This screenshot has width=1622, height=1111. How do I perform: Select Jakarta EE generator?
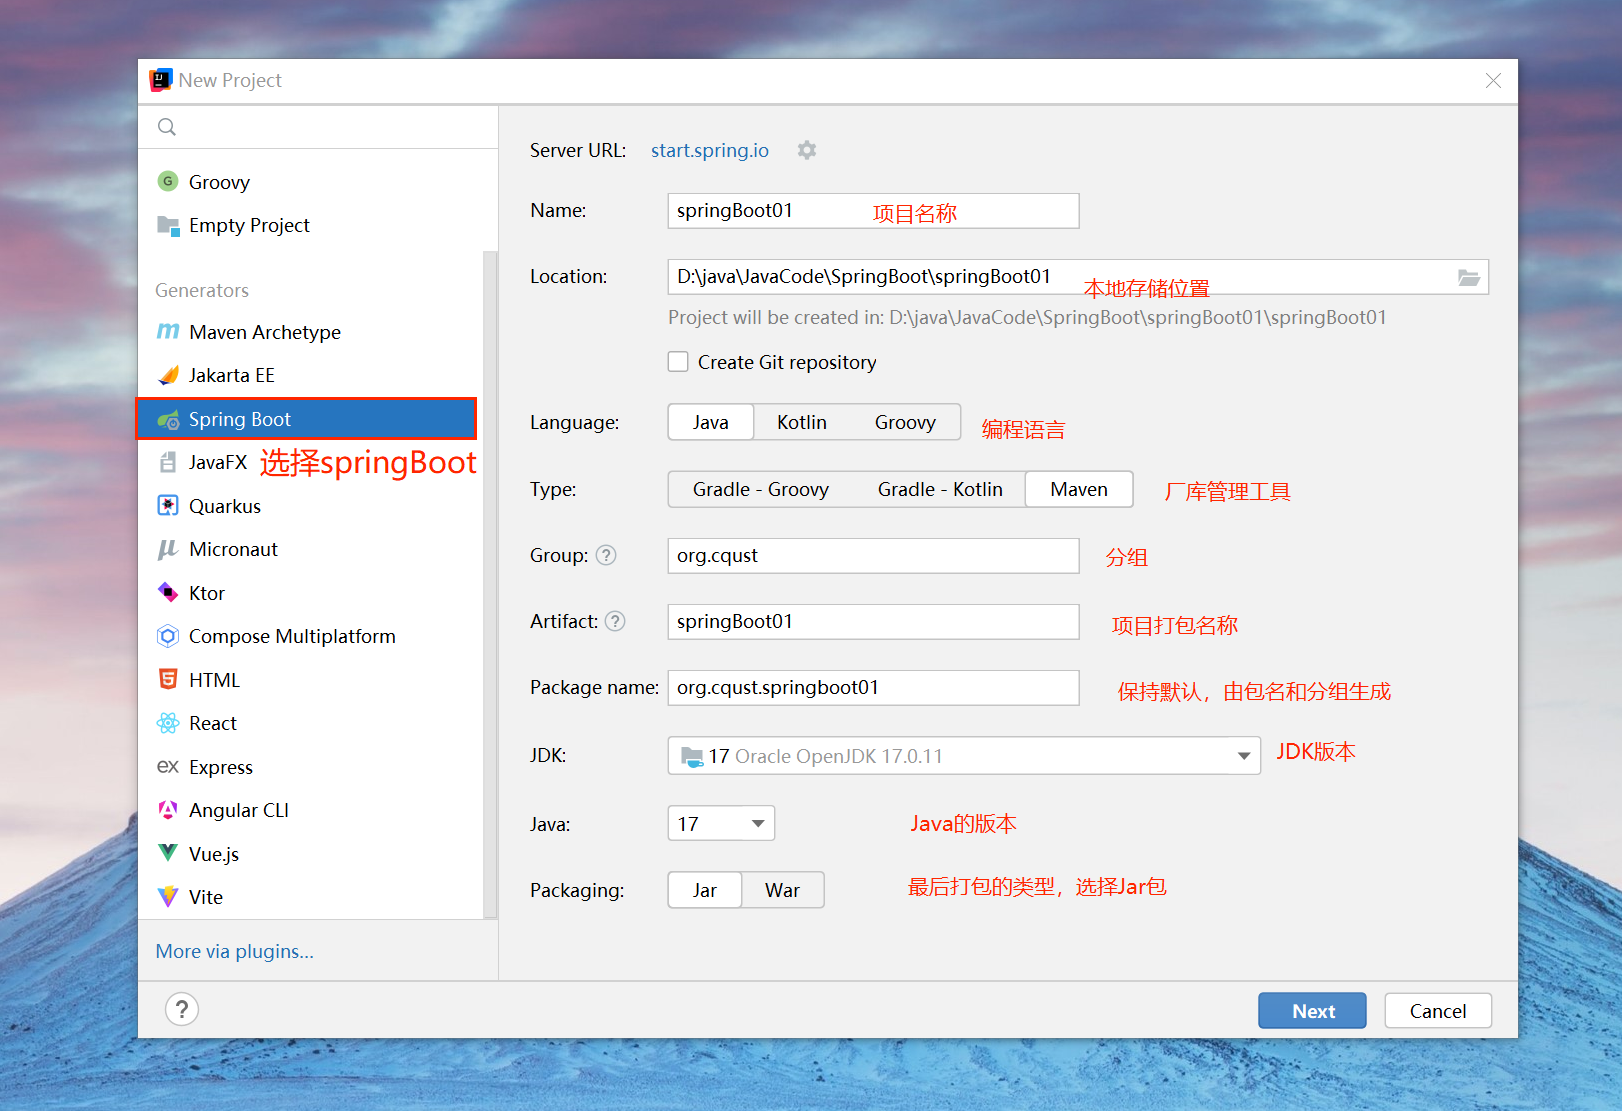[x=310, y=375]
